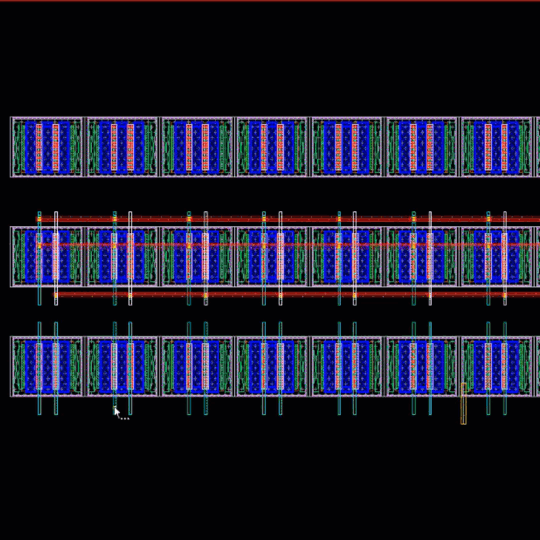Viewport: 540px width, 540px height.
Task: Select the seventh transistor cell in top row
Action: tap(496, 147)
